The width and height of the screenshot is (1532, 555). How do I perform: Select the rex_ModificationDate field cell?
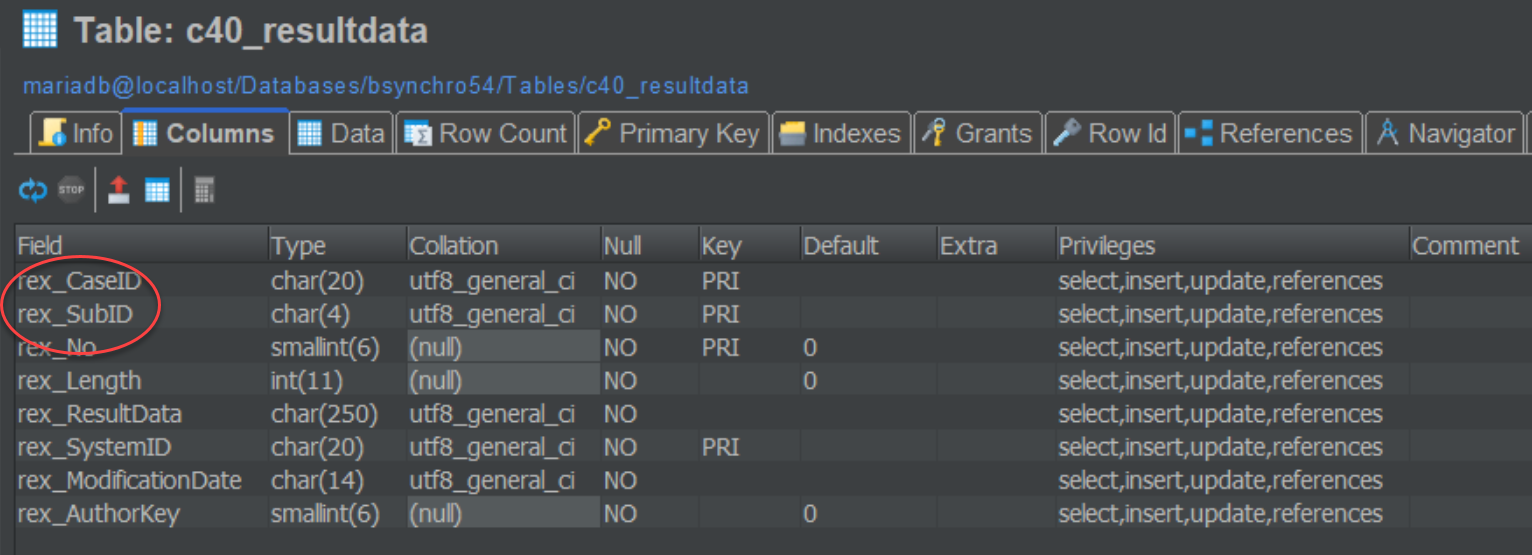point(141,480)
